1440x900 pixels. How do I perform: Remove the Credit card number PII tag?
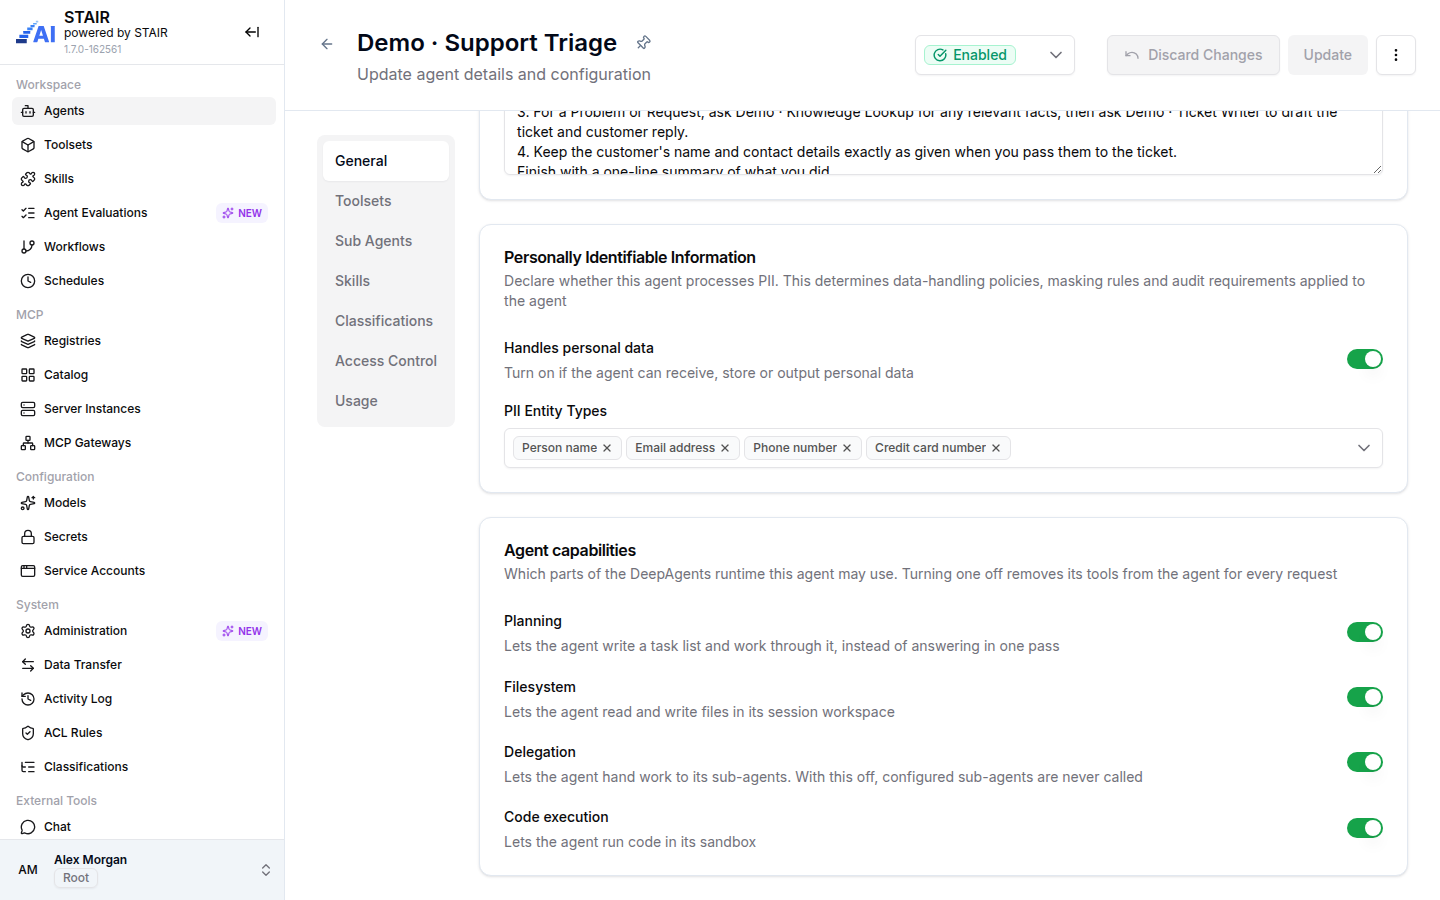click(996, 448)
